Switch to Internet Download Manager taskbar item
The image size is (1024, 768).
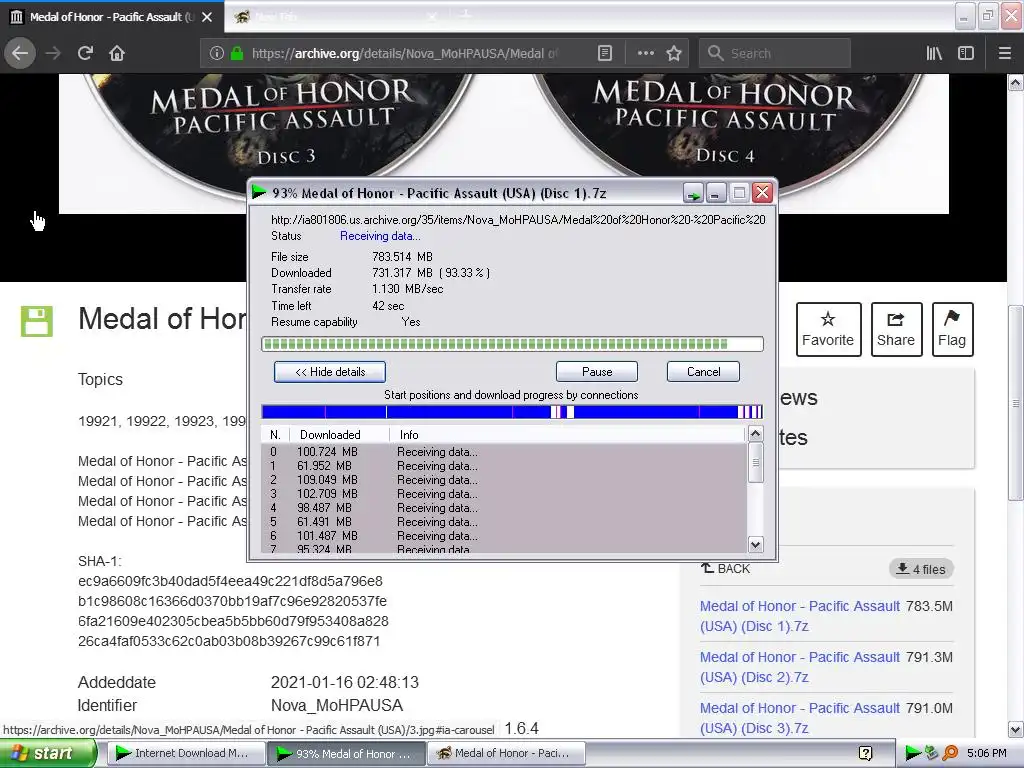pyautogui.click(x=186, y=753)
